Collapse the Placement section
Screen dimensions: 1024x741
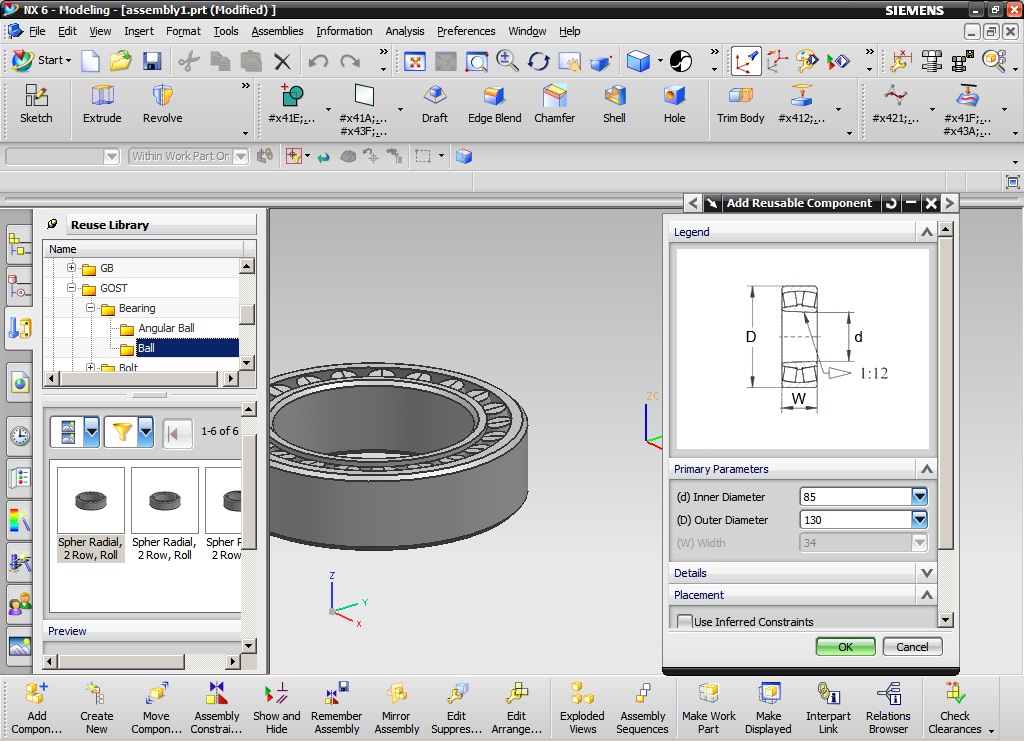926,595
